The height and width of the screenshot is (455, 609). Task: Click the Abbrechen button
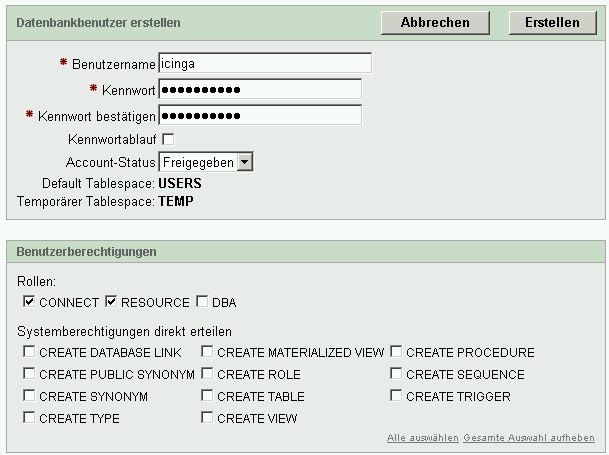(435, 22)
